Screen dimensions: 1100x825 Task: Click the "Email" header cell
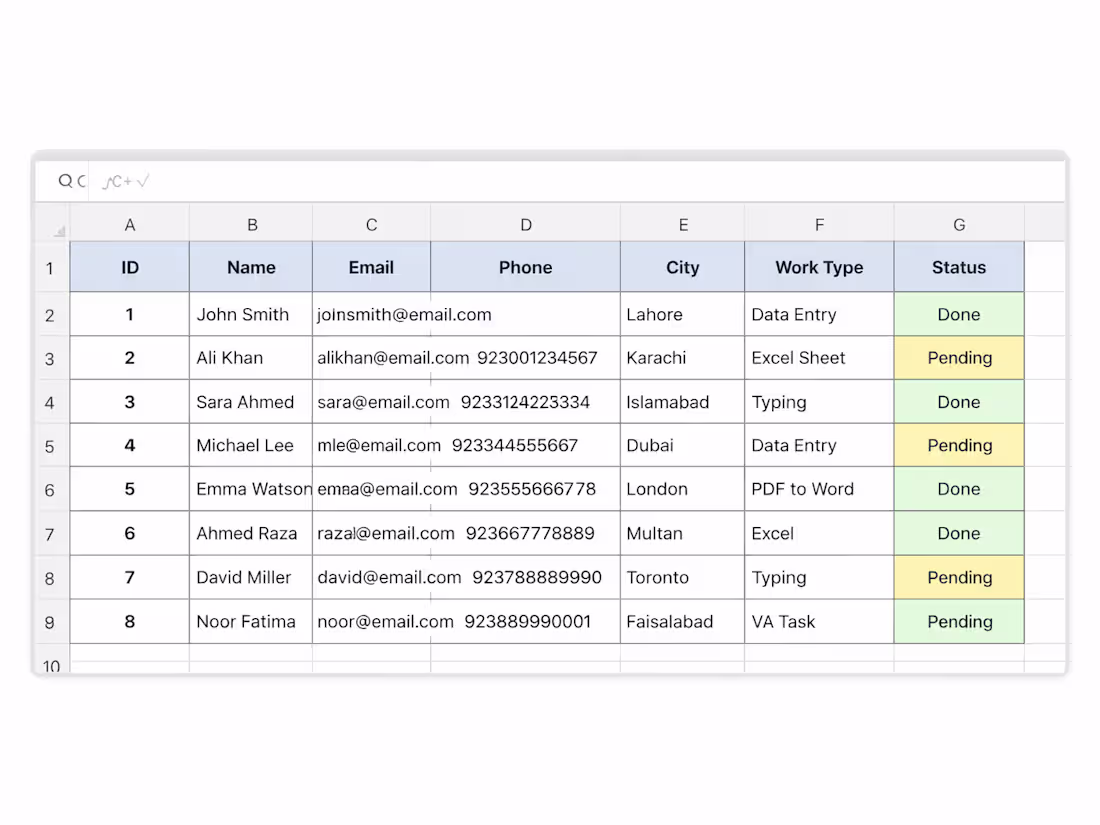[x=372, y=267]
